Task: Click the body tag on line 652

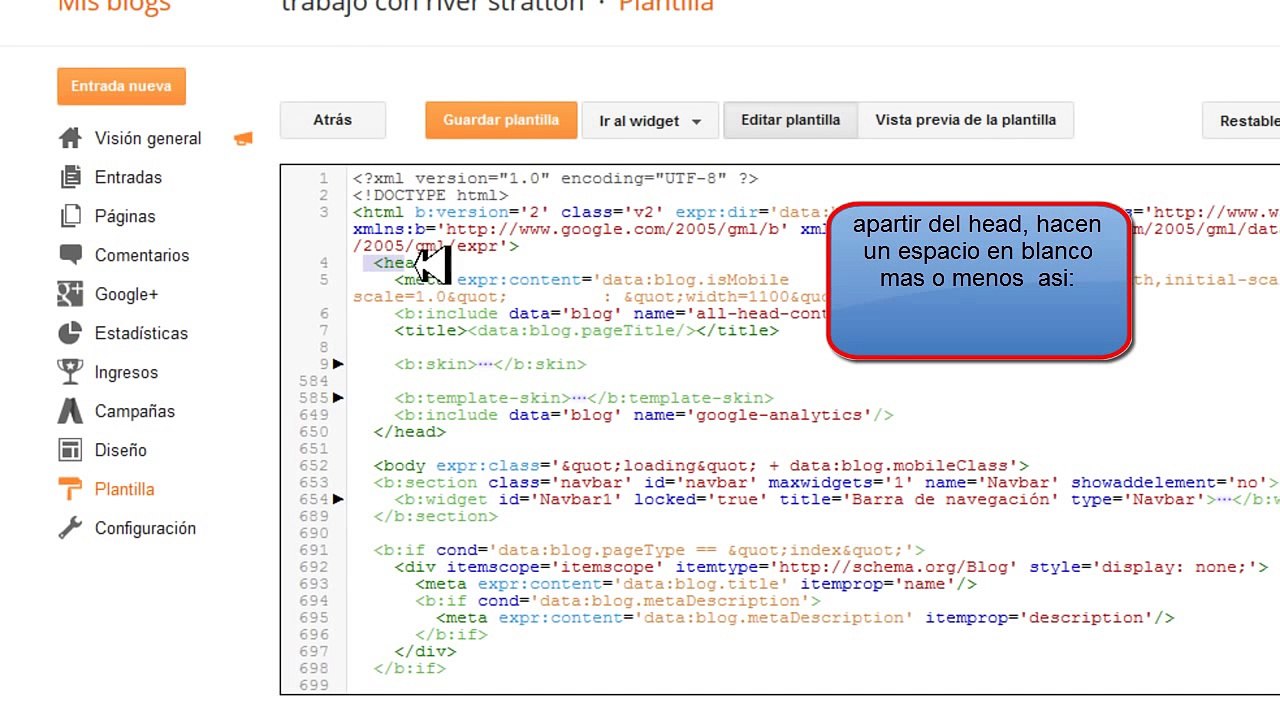Action: tap(701, 466)
